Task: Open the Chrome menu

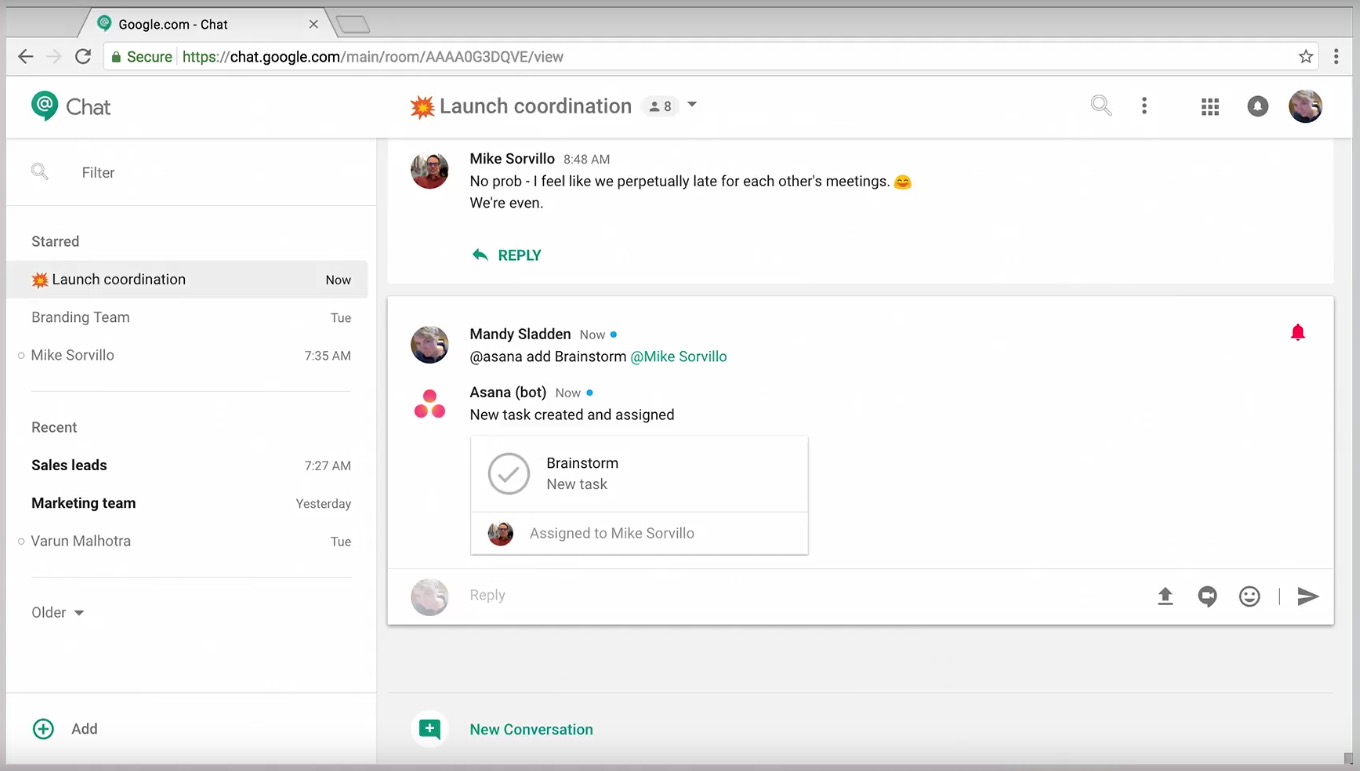Action: (1336, 57)
